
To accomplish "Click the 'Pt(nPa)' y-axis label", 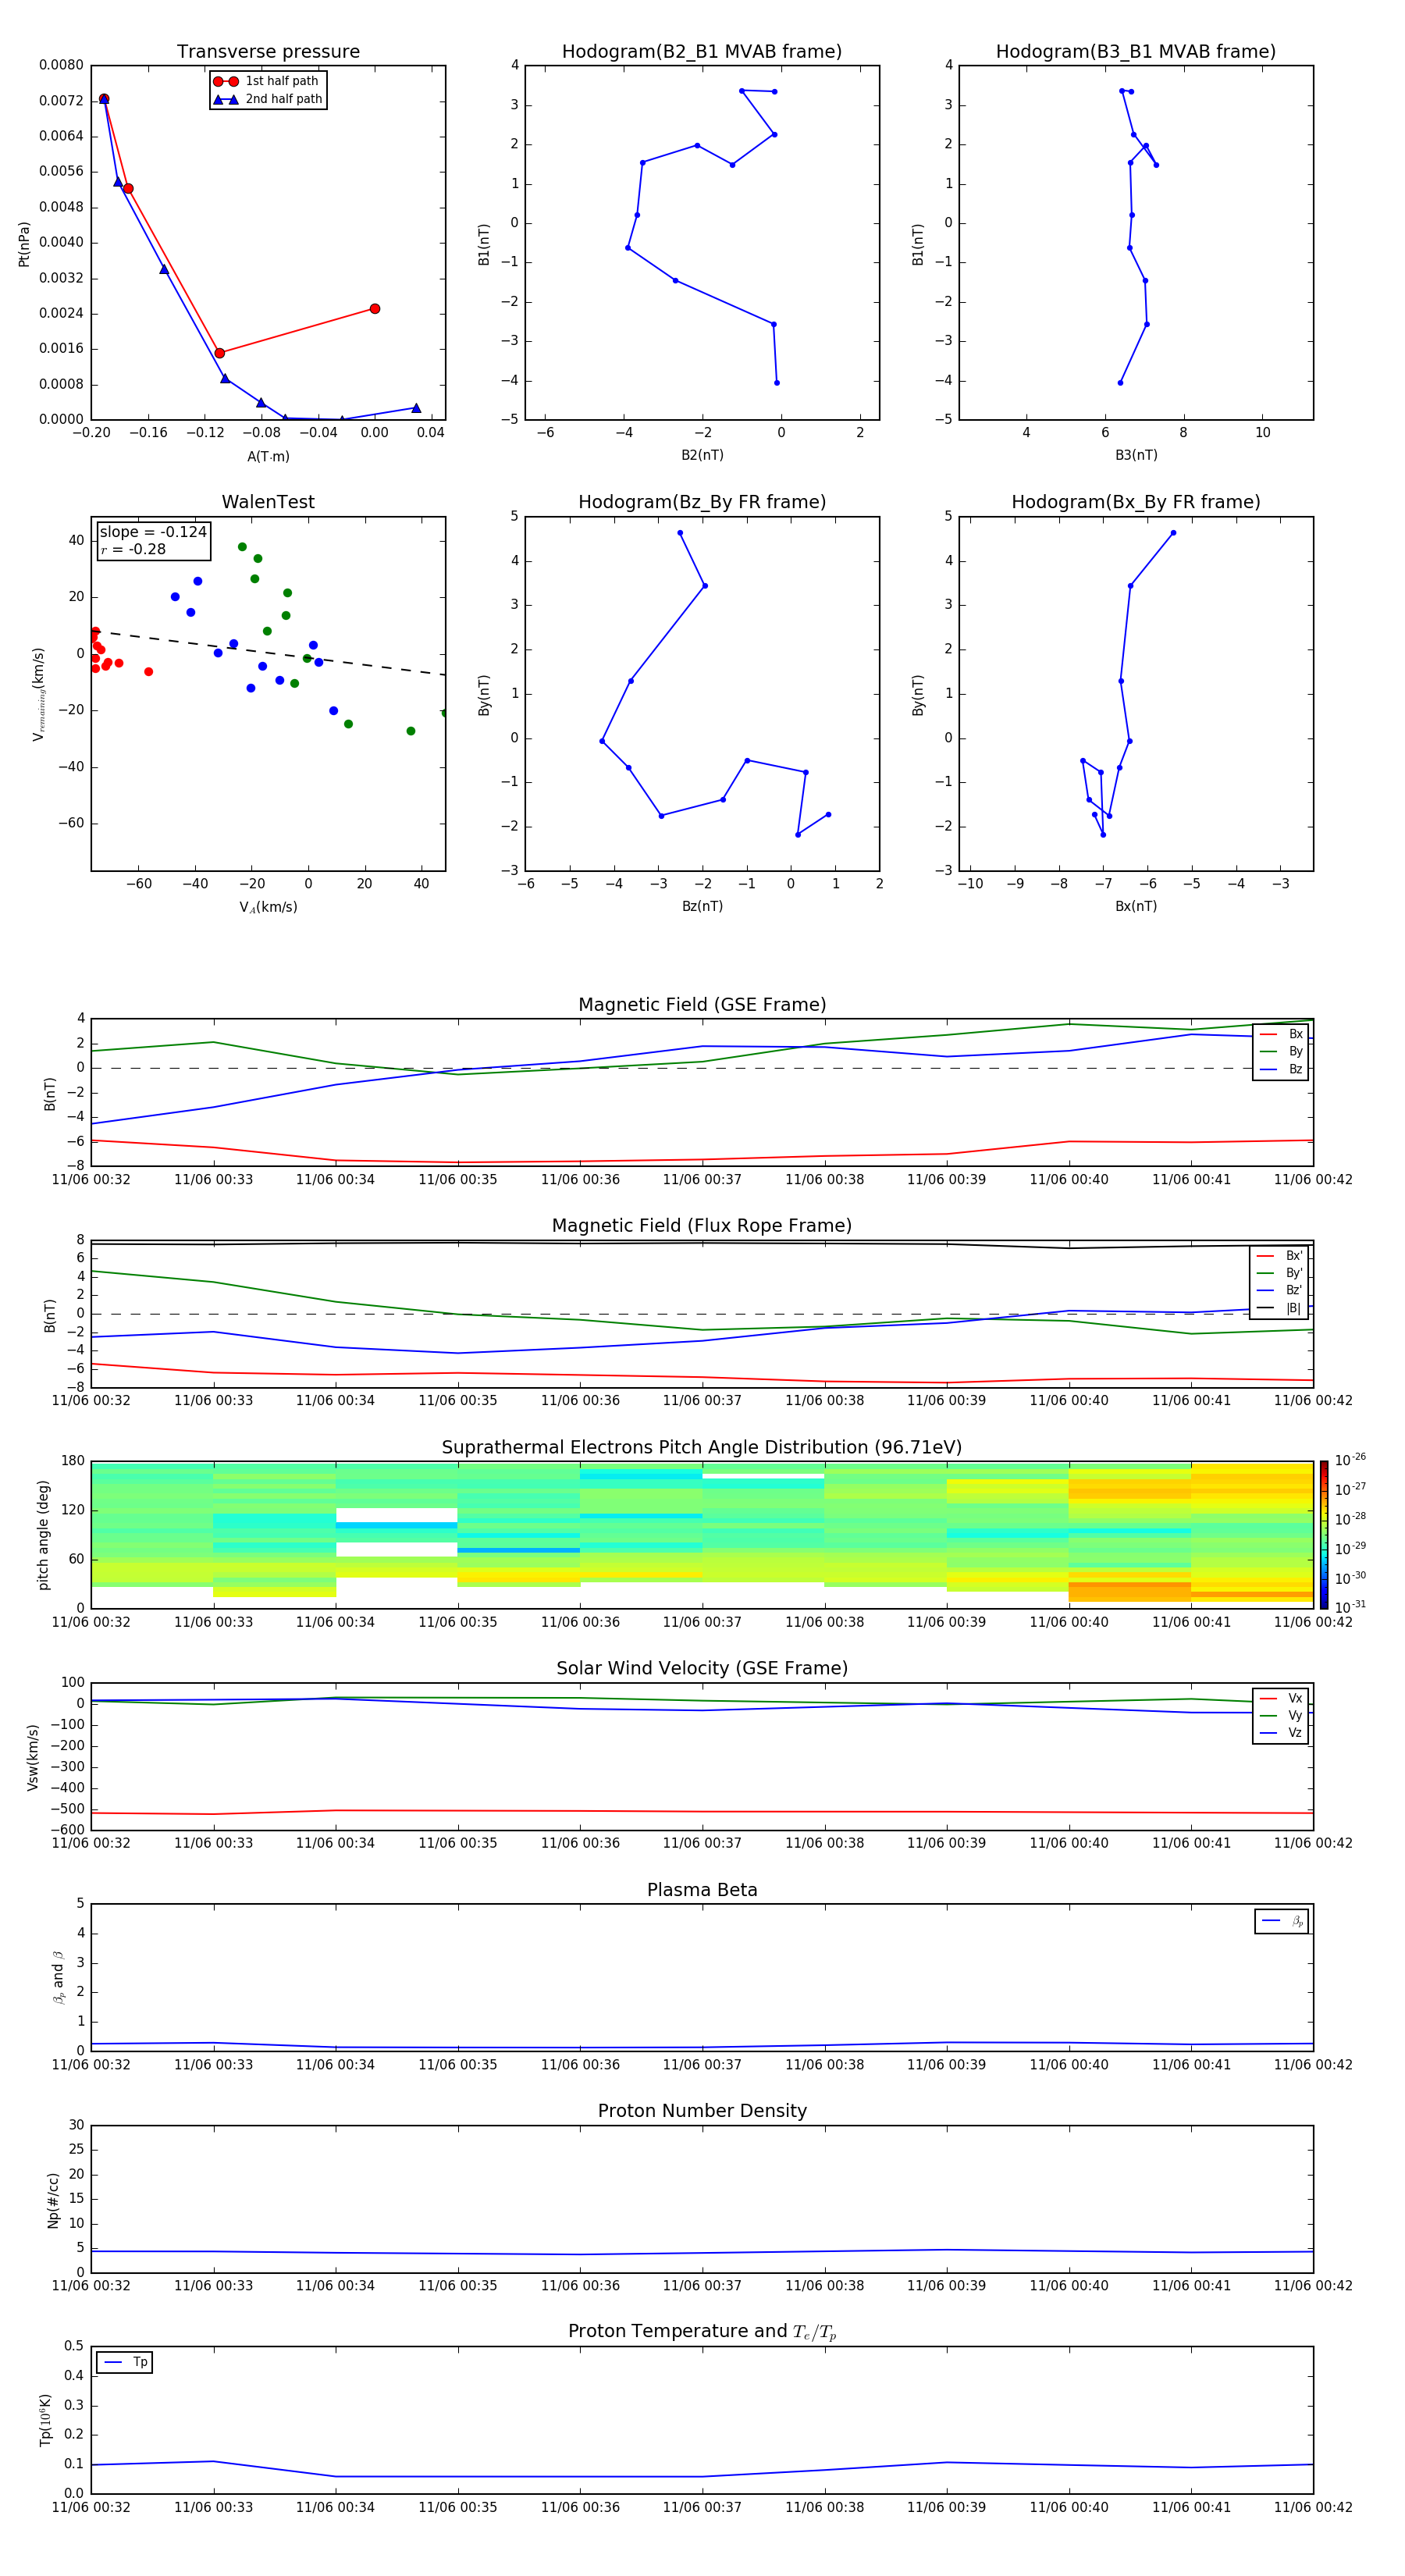I will (24, 244).
